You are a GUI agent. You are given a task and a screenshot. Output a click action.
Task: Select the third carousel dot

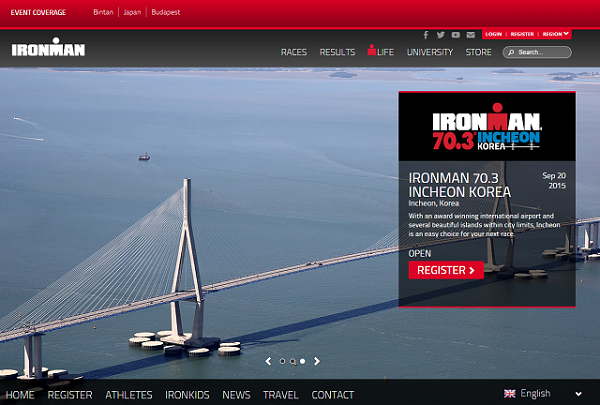pos(303,361)
